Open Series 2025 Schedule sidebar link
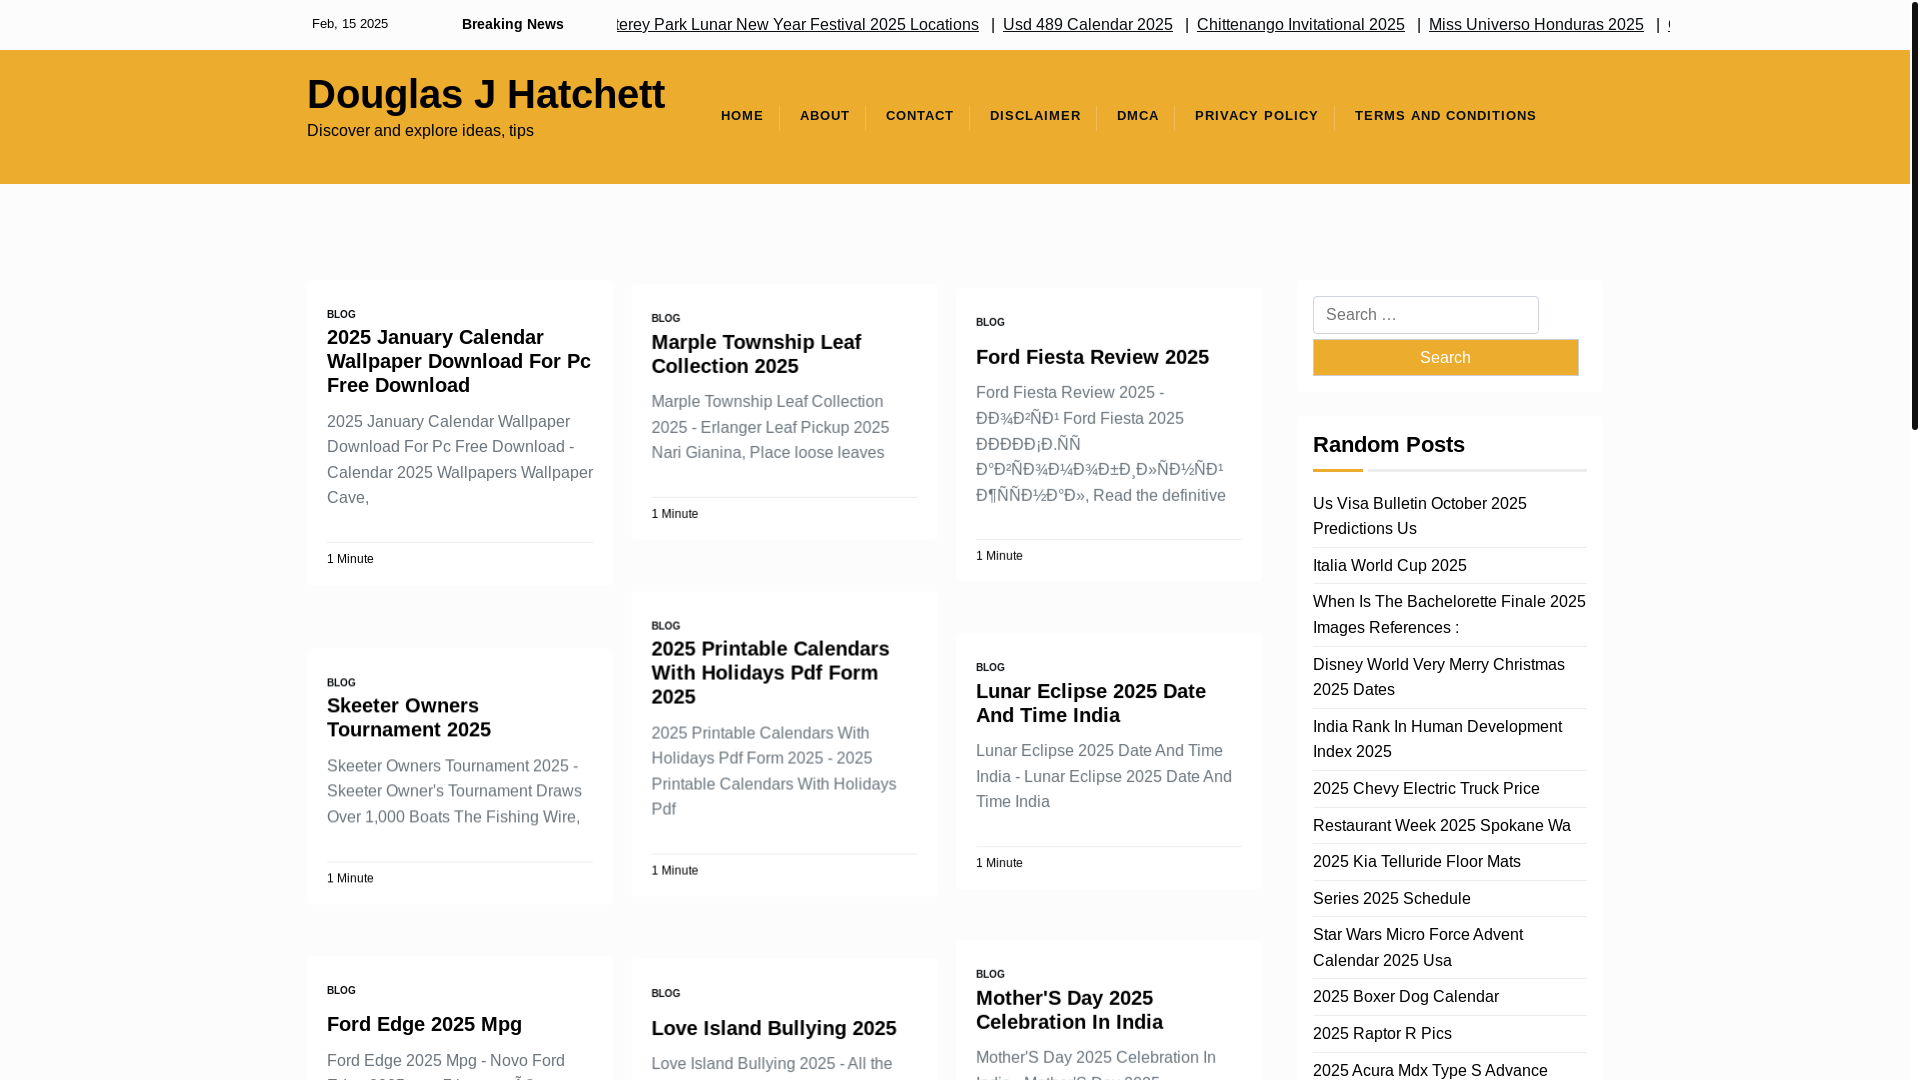 pos(1391,899)
